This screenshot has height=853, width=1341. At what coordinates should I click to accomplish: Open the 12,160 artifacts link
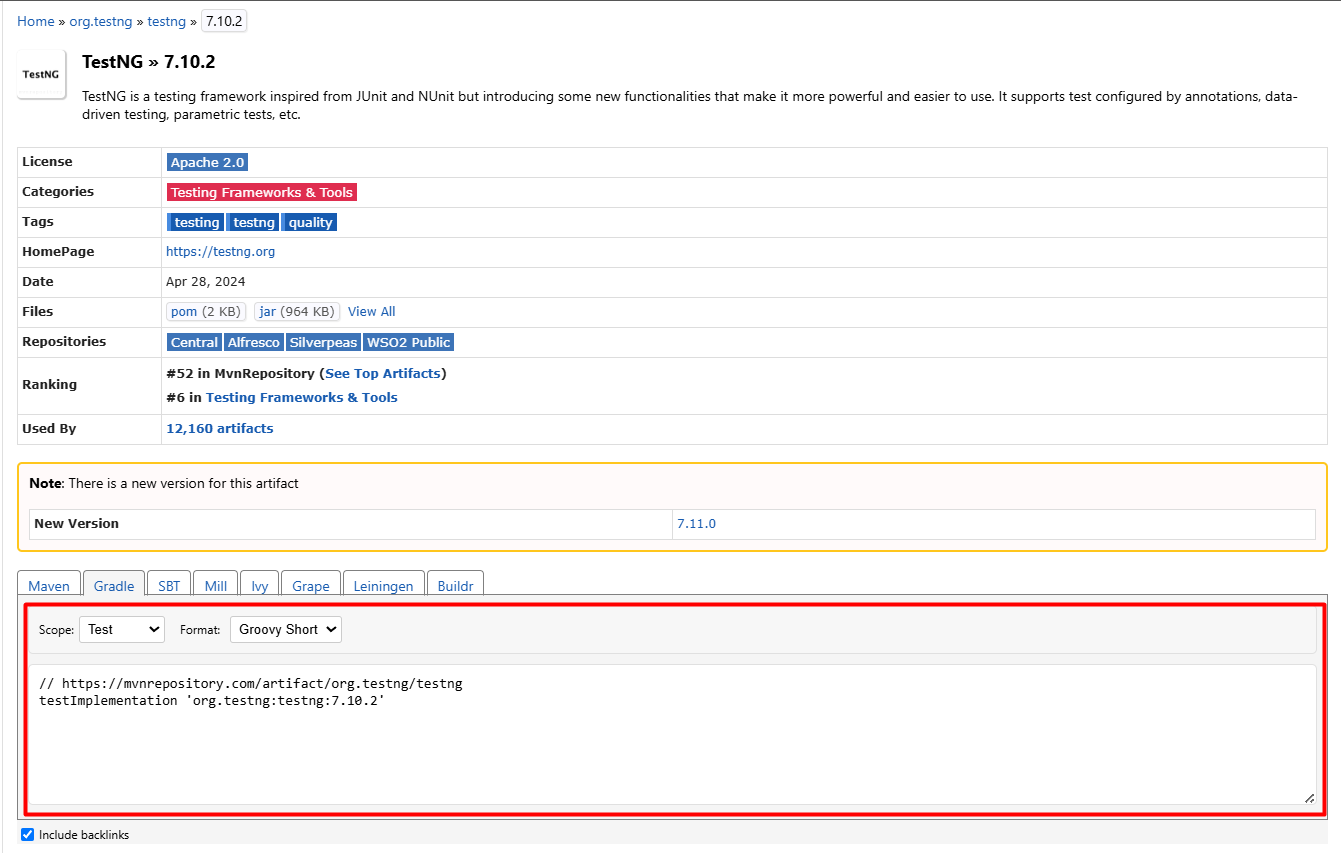tap(219, 428)
